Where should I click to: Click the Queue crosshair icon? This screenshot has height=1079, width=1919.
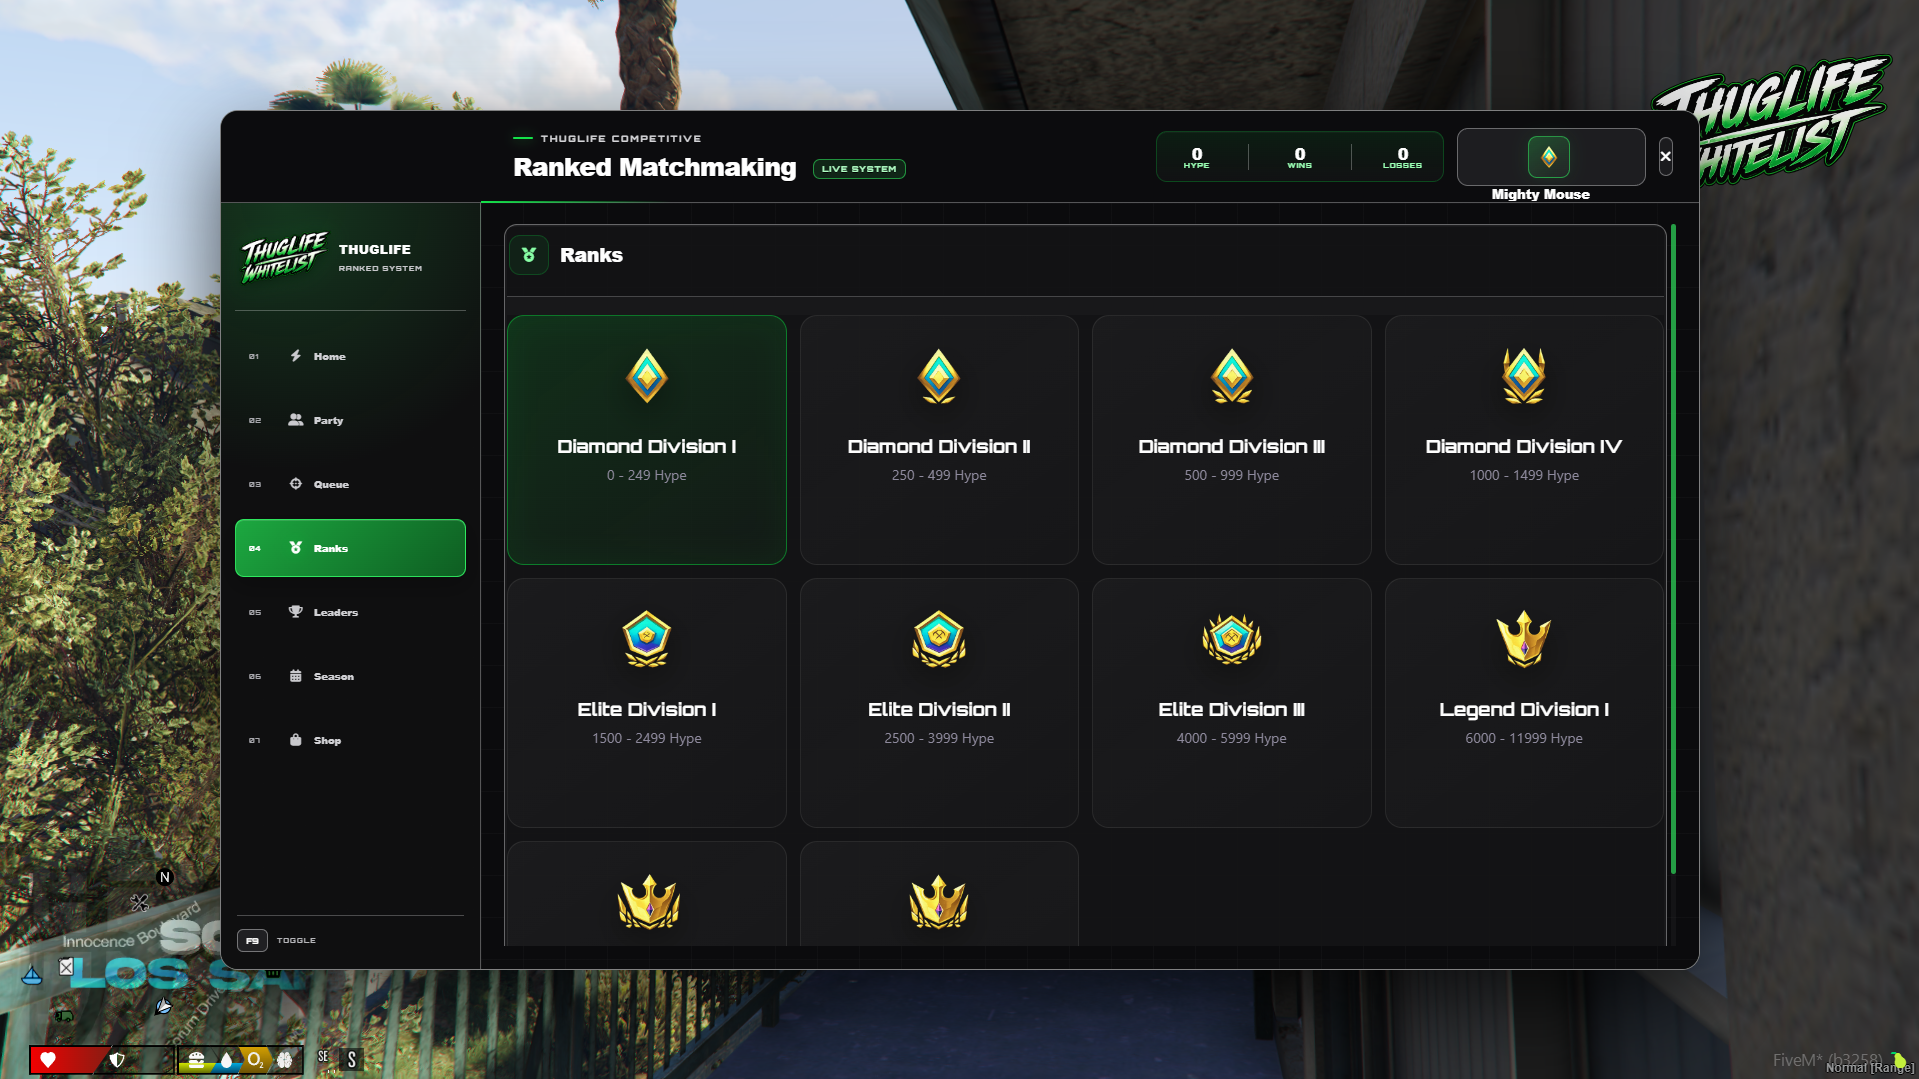coord(295,484)
